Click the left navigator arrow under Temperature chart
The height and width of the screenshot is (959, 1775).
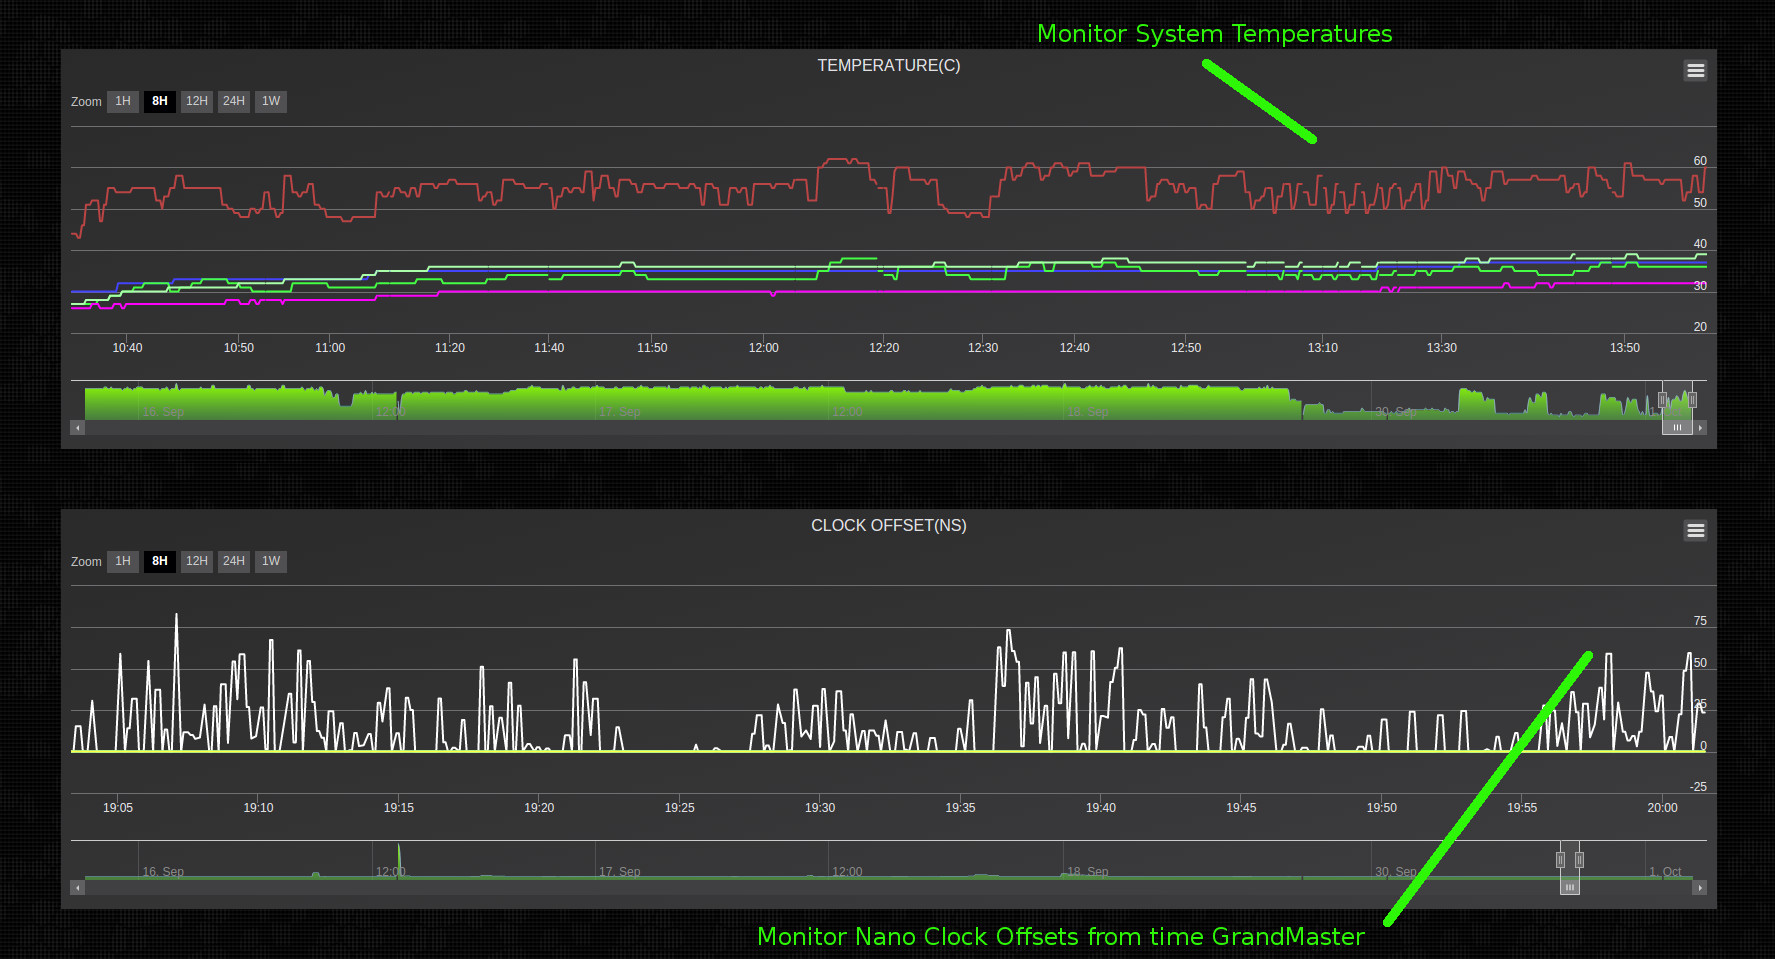(76, 427)
